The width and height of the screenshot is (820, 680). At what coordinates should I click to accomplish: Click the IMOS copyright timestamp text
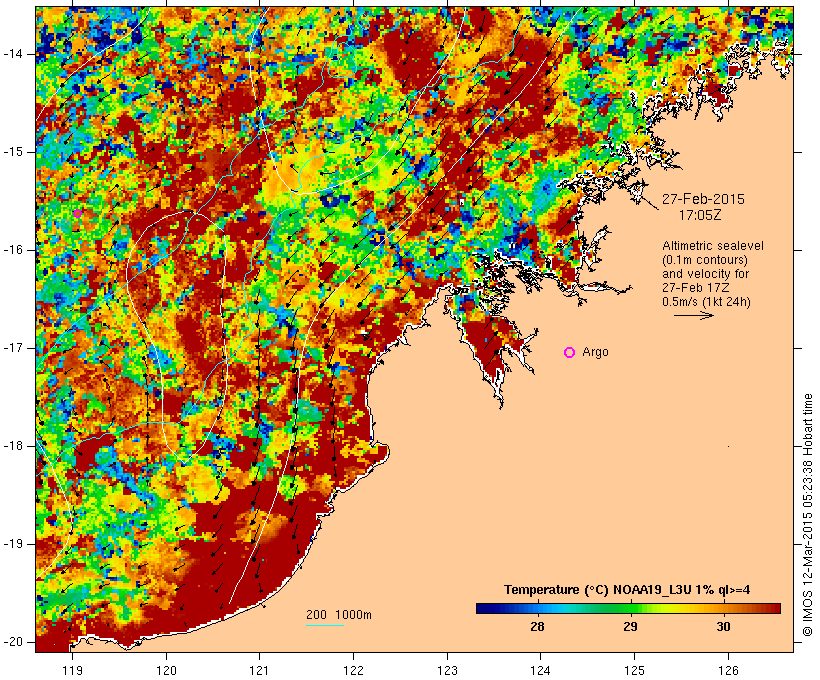point(807,515)
